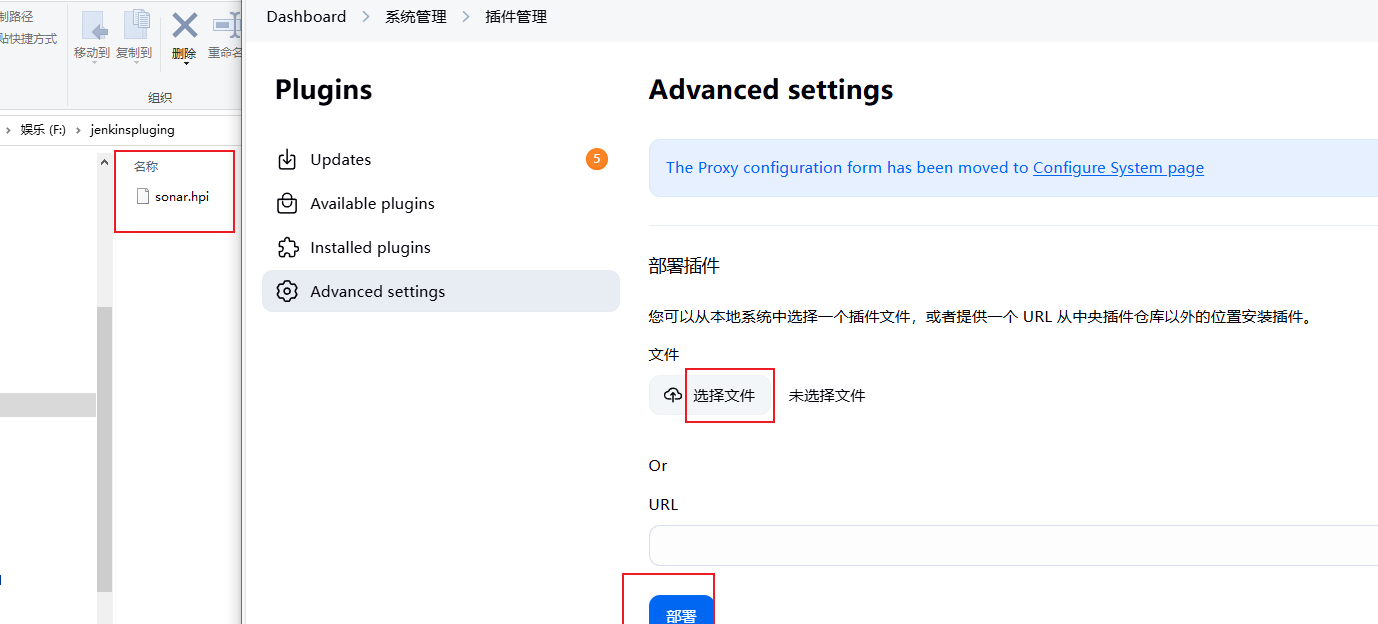The height and width of the screenshot is (624, 1378).
Task: Select the Available plugins shield icon
Action: [x=288, y=203]
